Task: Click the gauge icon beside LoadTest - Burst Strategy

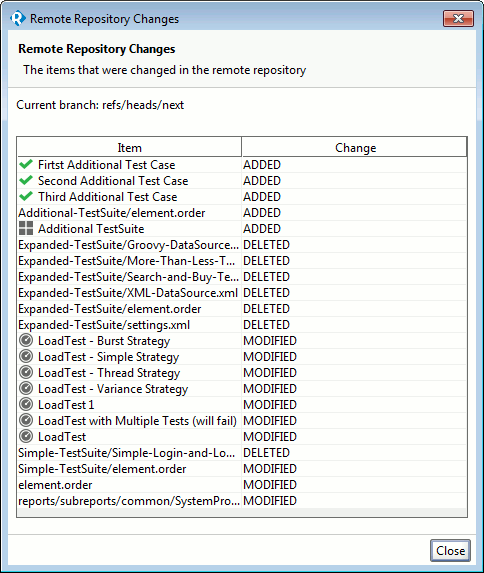Action: (x=26, y=341)
